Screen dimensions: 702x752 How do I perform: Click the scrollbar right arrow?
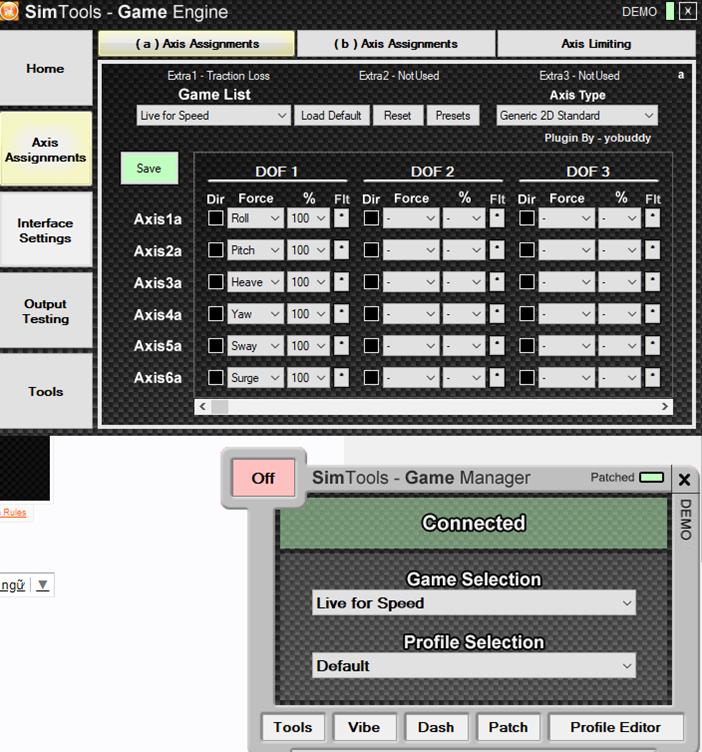pos(665,407)
